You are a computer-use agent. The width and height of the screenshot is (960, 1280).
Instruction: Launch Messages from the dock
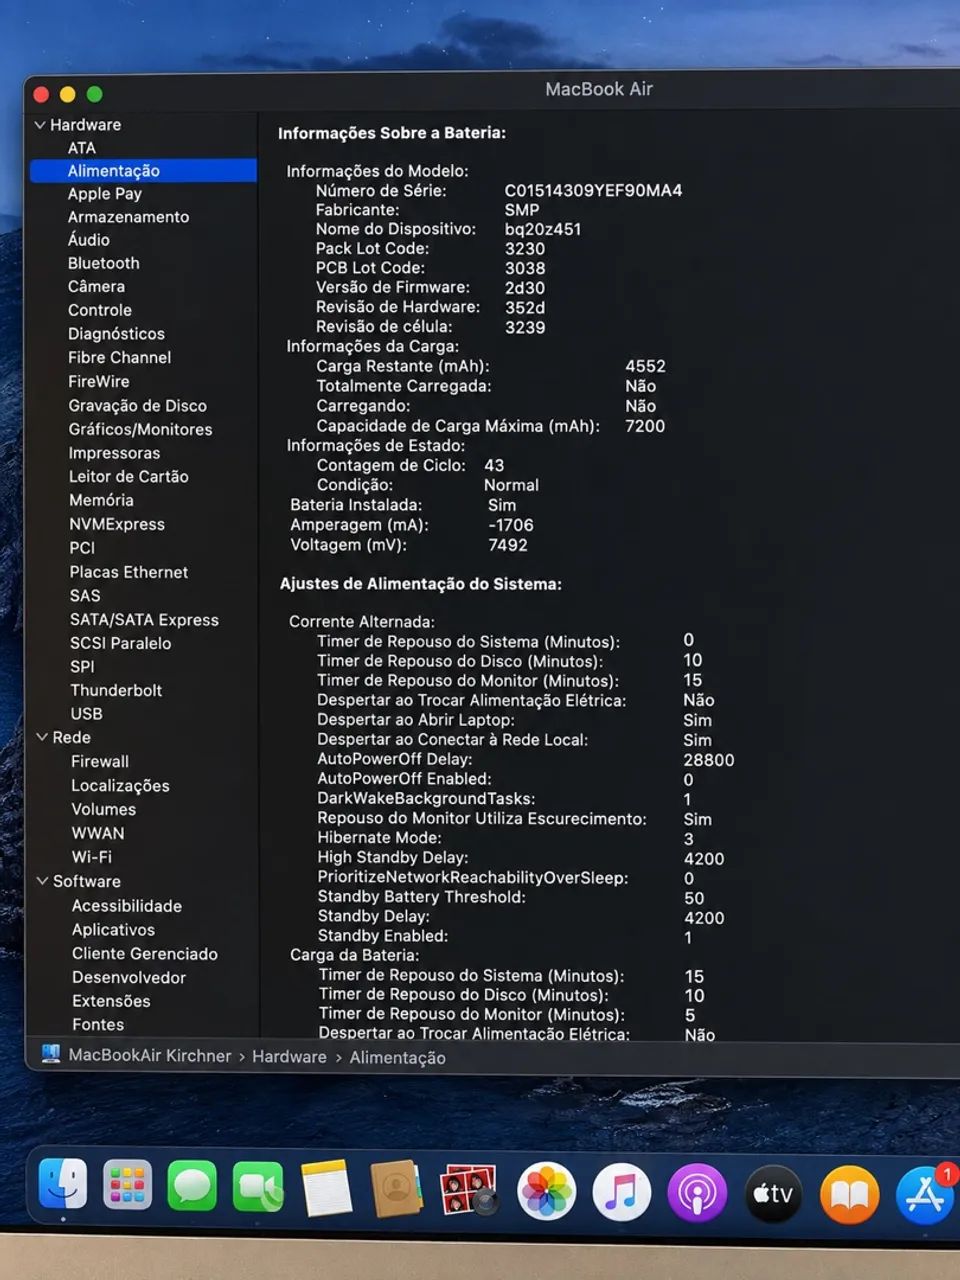coord(192,1187)
